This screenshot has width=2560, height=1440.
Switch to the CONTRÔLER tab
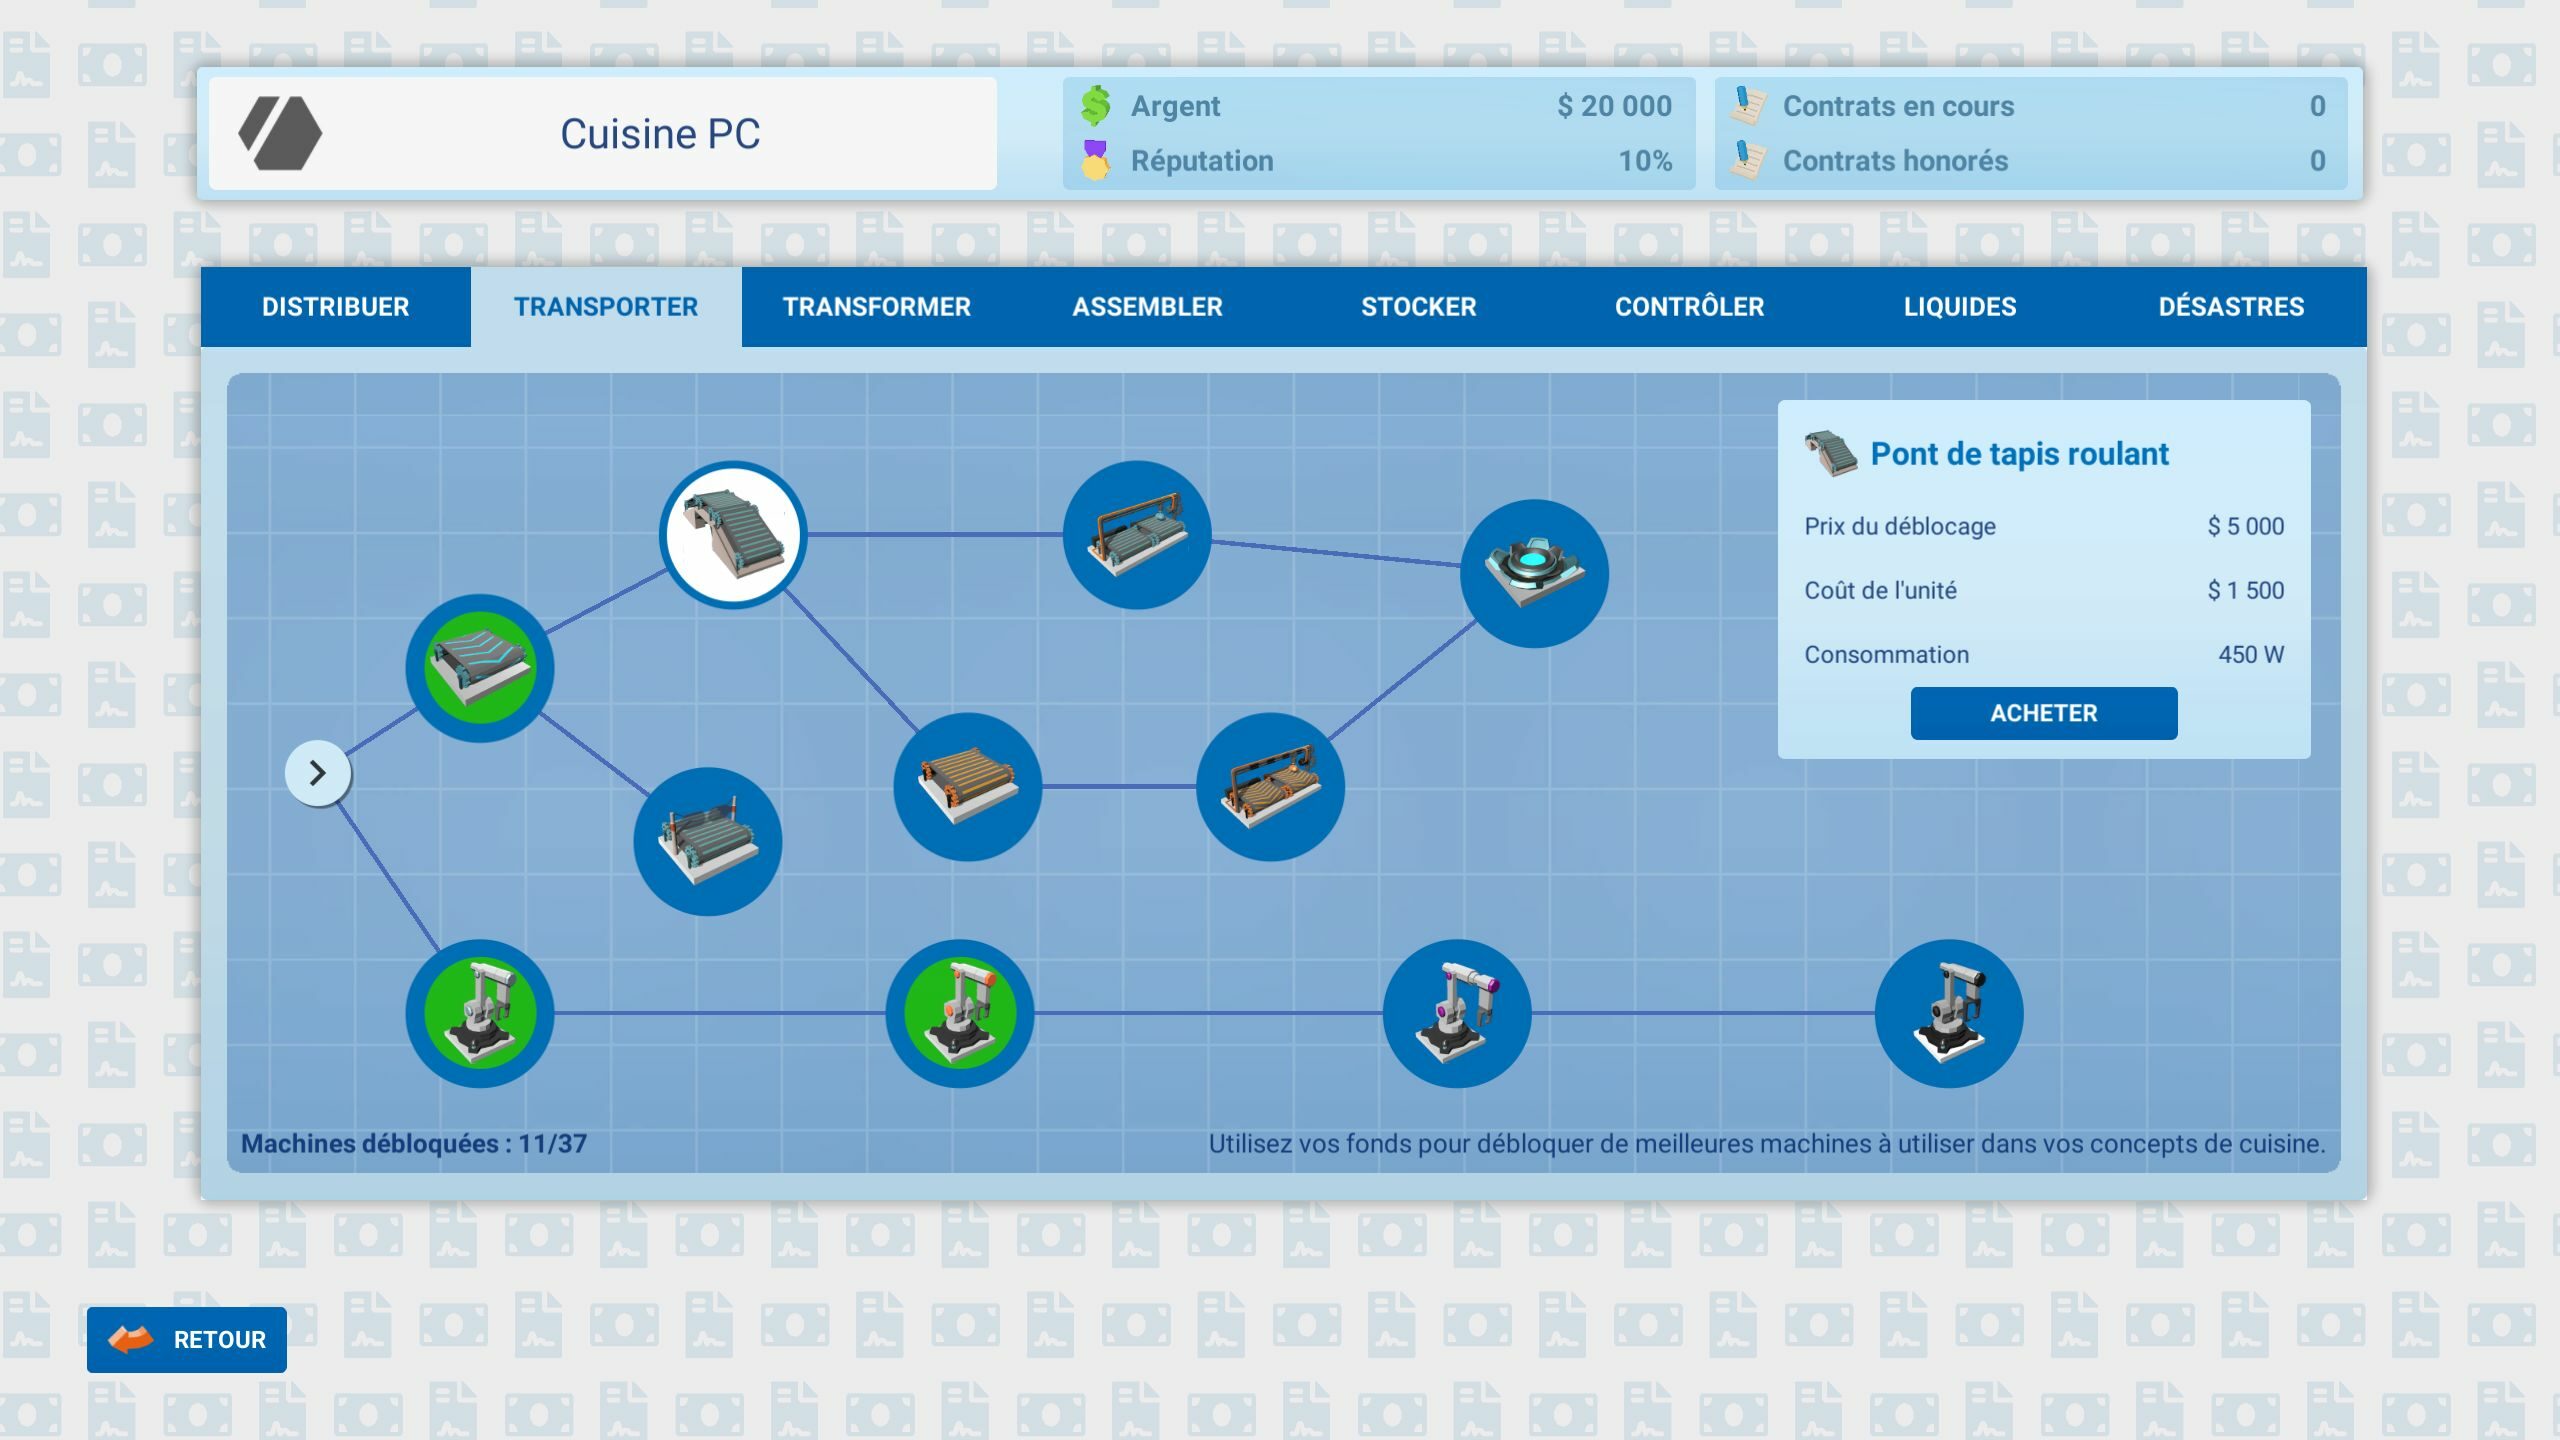(x=1690, y=307)
